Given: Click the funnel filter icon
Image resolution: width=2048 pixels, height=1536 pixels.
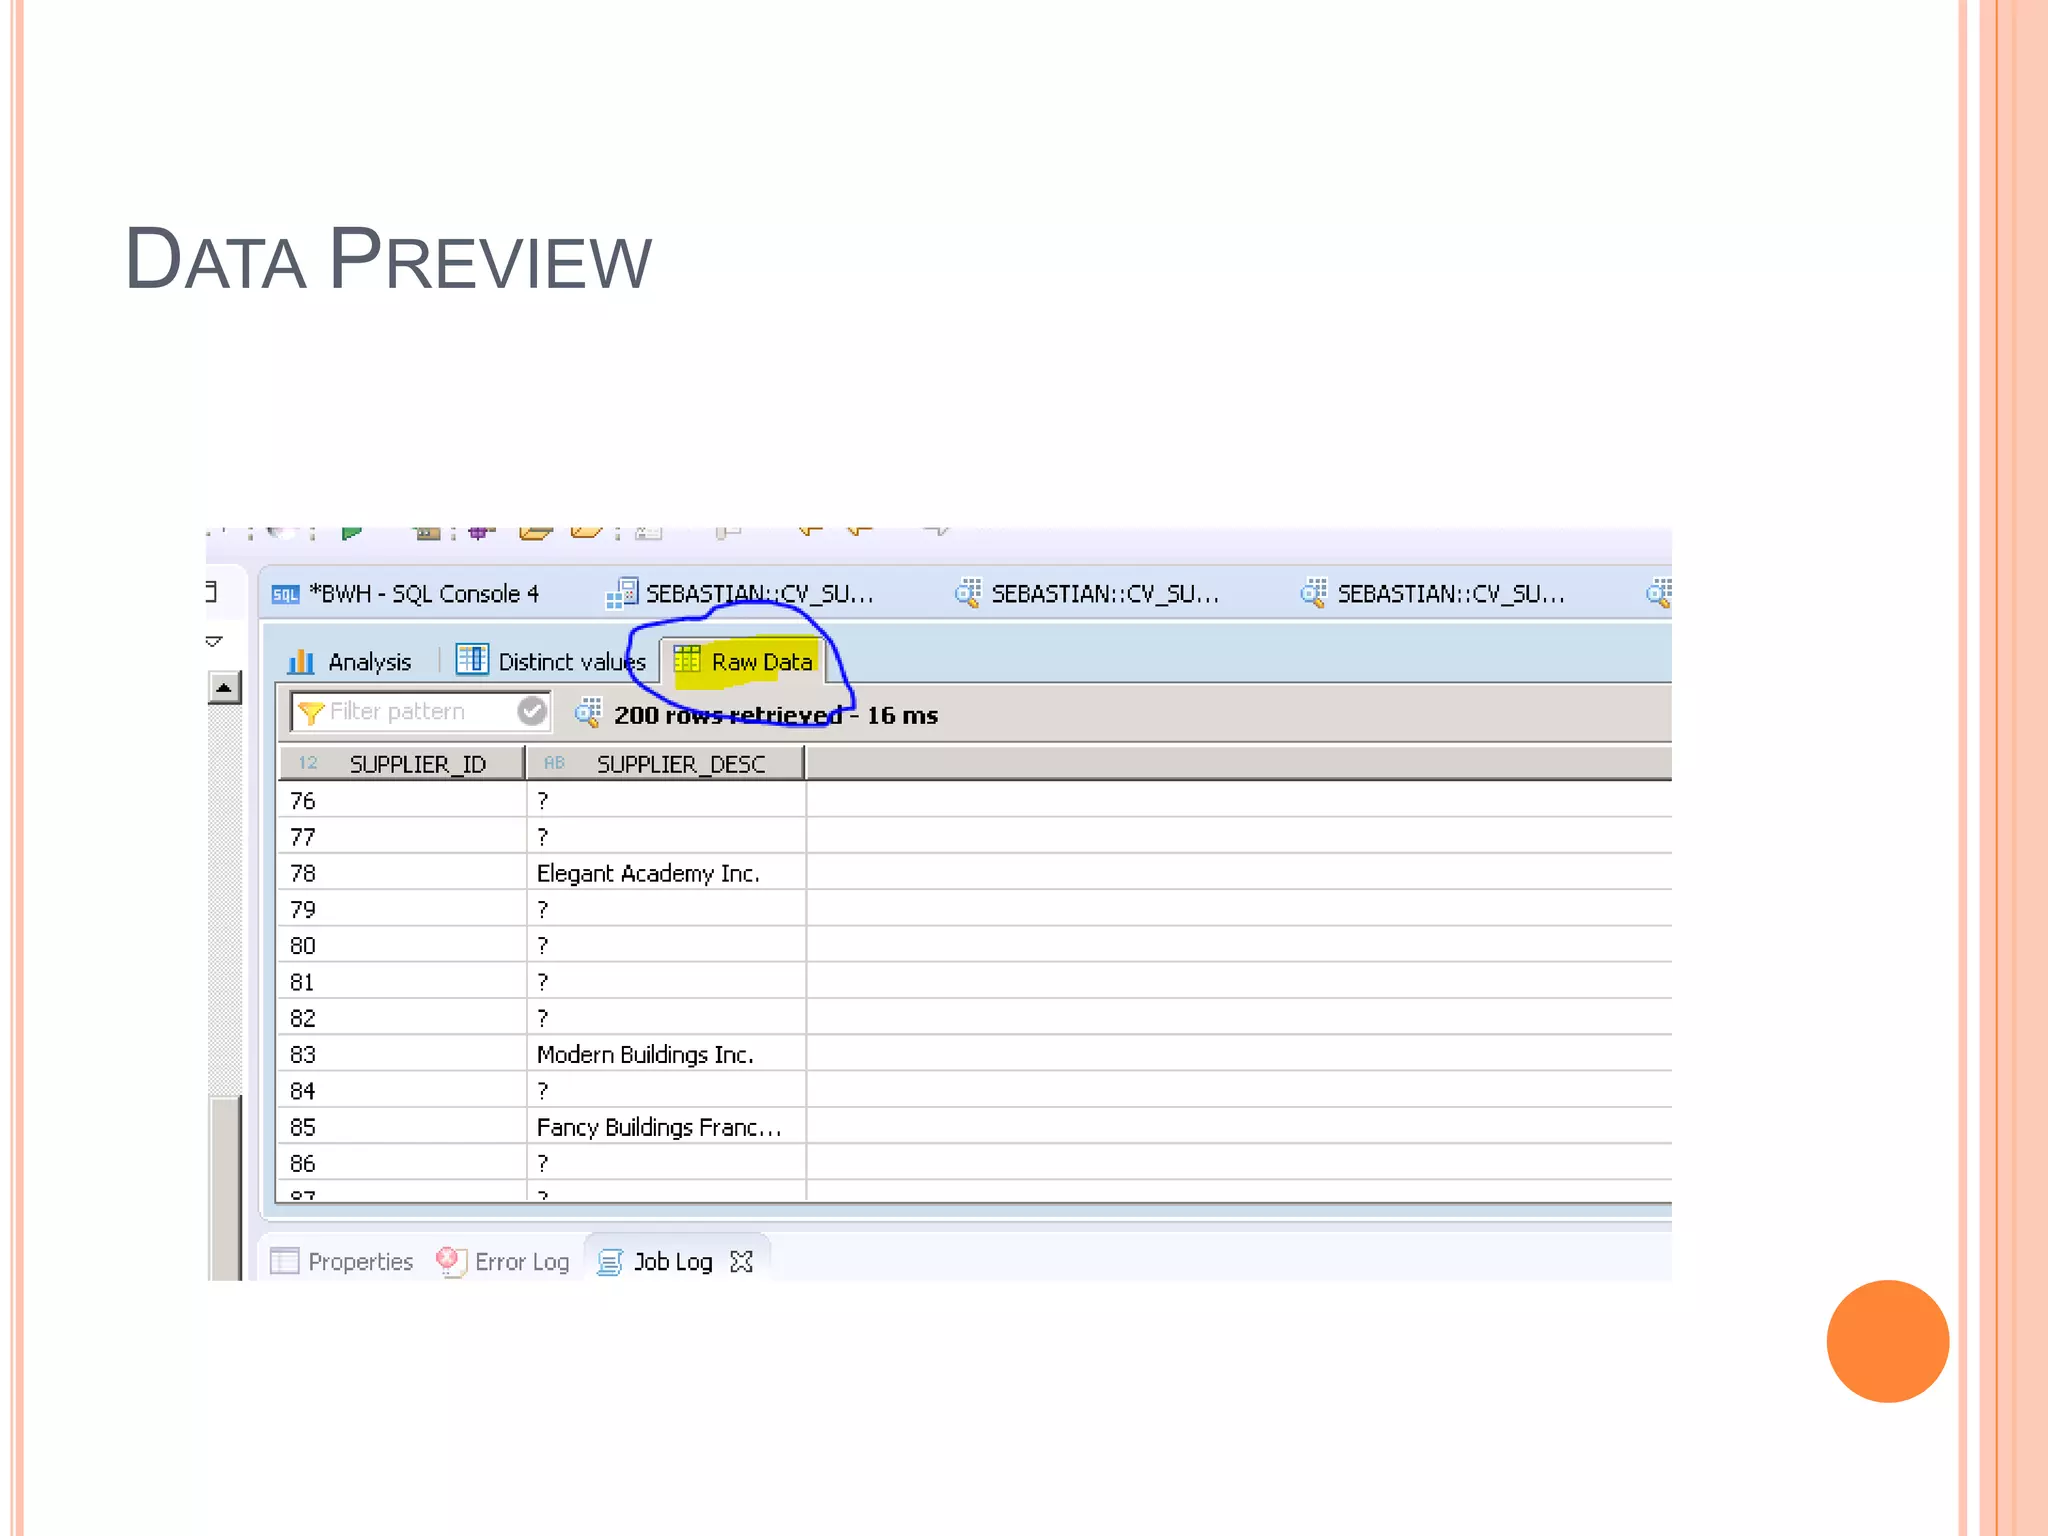Looking at the screenshot, I should 311,712.
